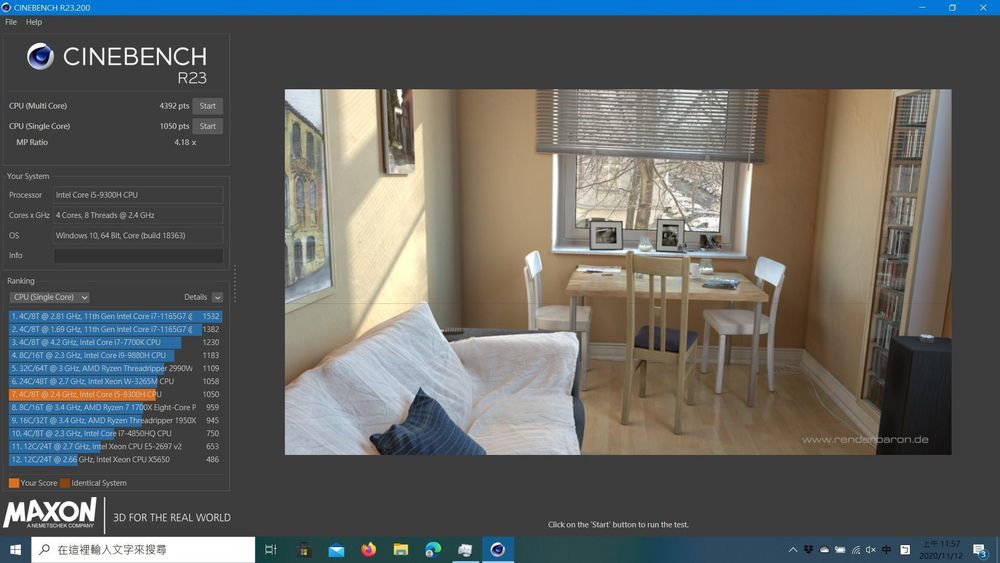
Task: Click the OneDrive cloud tray icon
Action: [824, 550]
